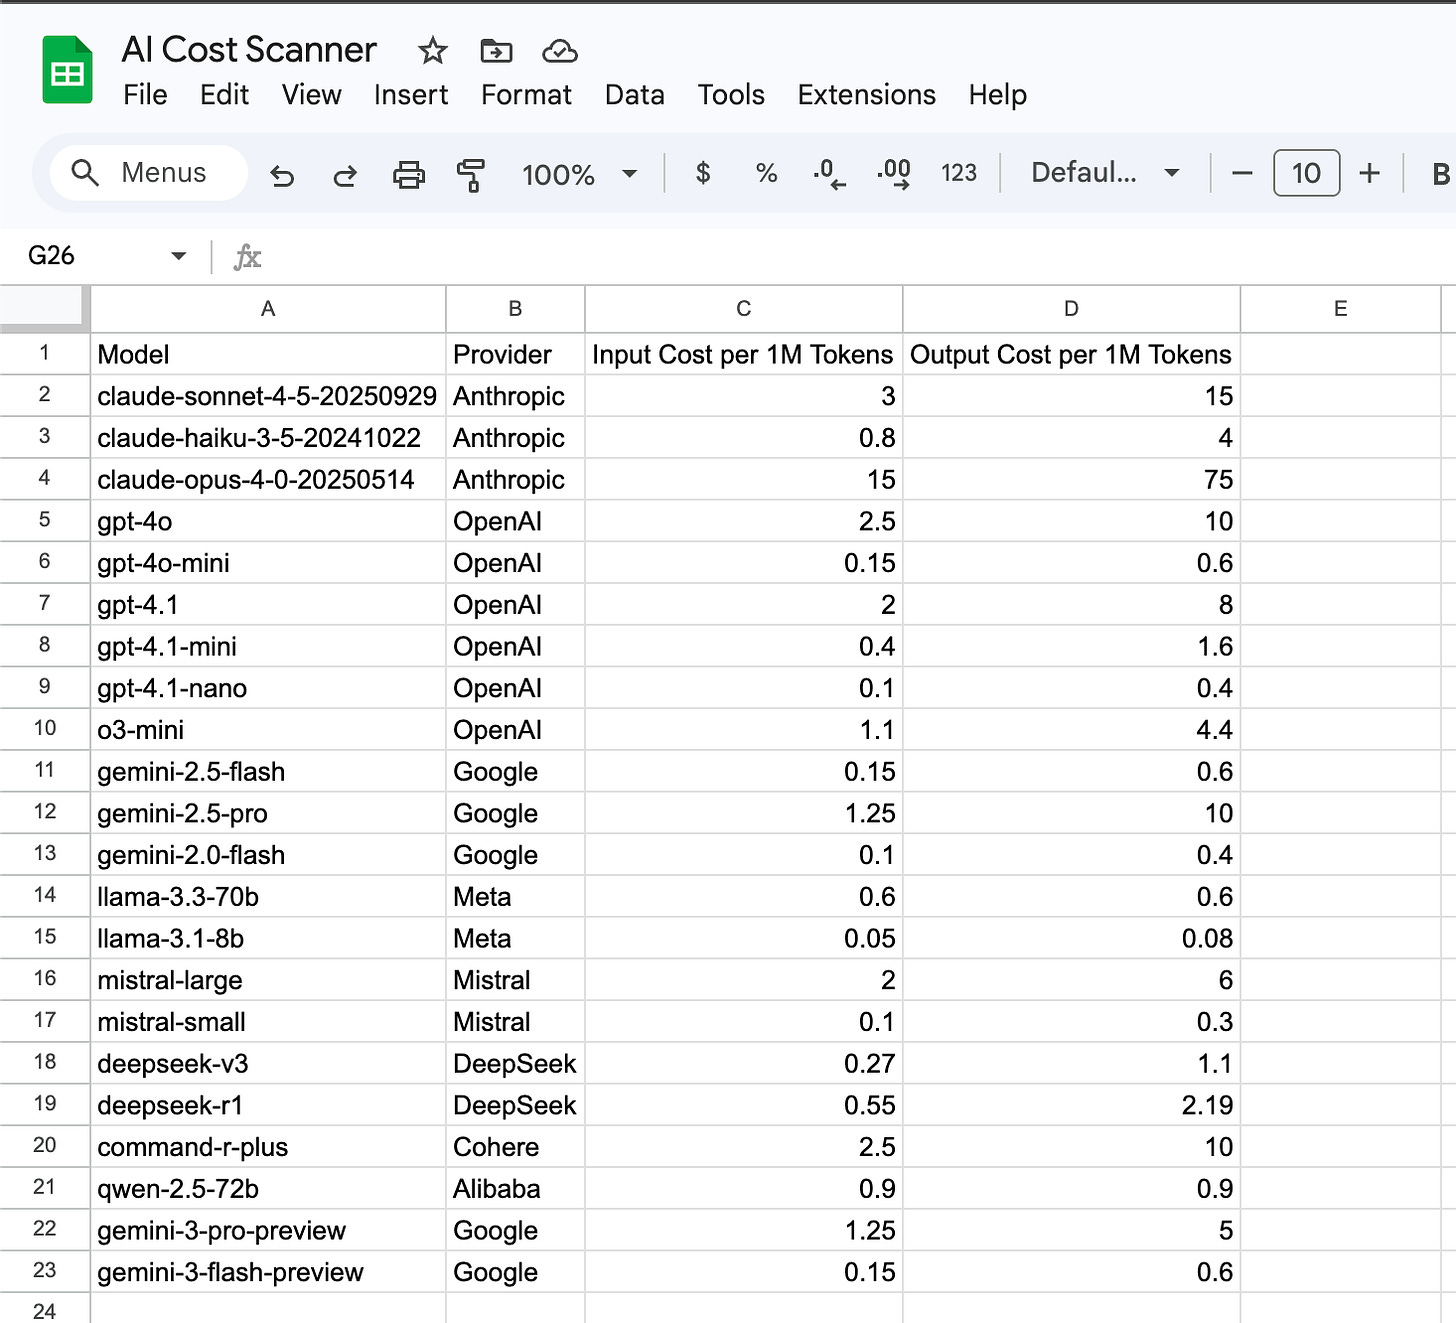Select row 12 header
Viewport: 1456px width, 1323px height.
(45, 812)
